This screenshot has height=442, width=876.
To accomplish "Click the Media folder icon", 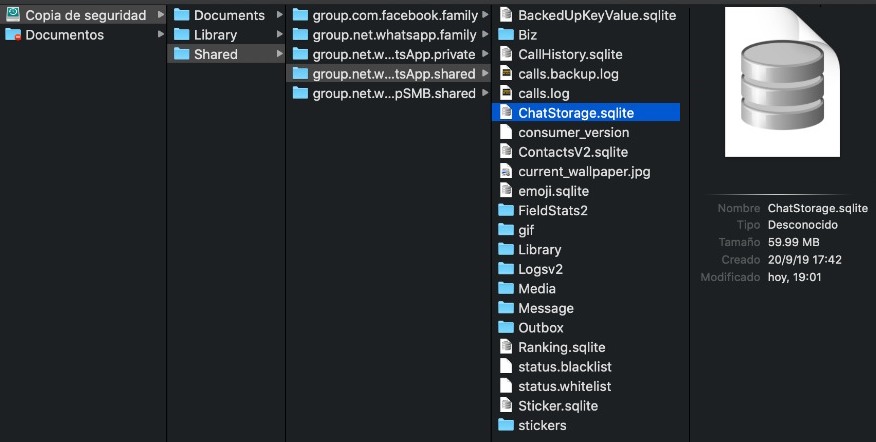I will pos(506,288).
